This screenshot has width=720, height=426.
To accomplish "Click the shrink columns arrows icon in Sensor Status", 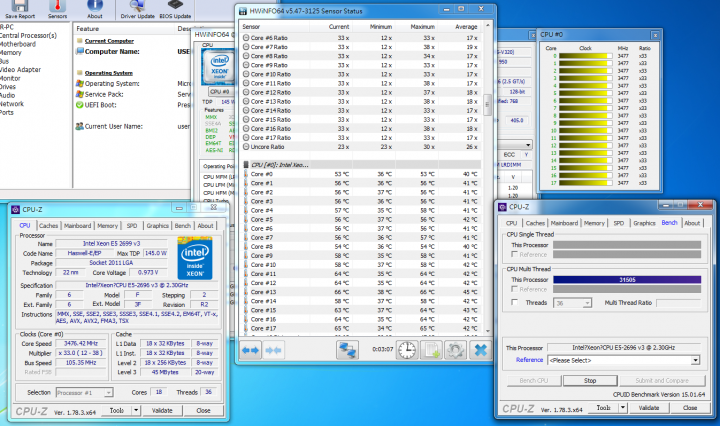I will (x=273, y=350).
